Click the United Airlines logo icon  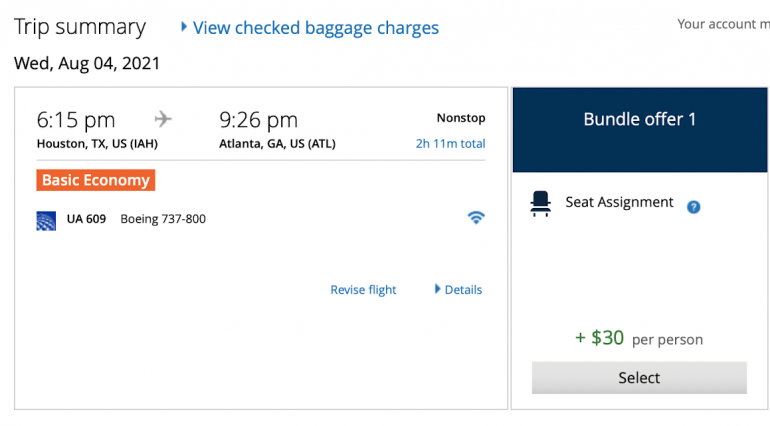point(46,220)
